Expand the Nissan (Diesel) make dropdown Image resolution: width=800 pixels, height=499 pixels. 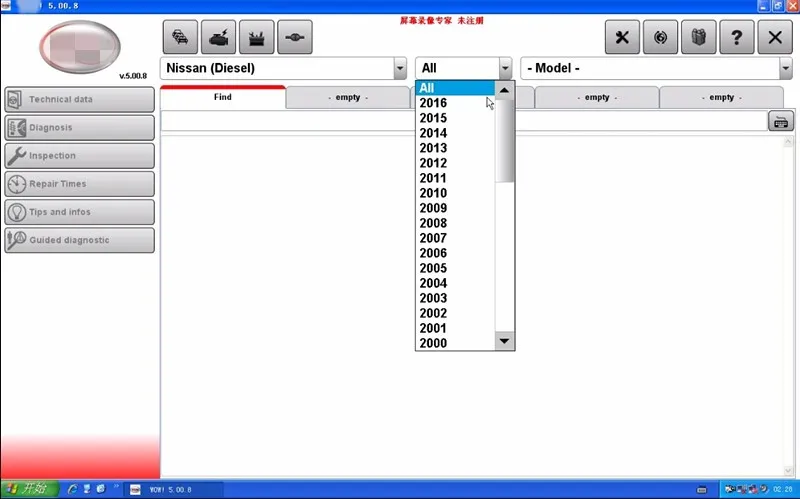point(400,68)
